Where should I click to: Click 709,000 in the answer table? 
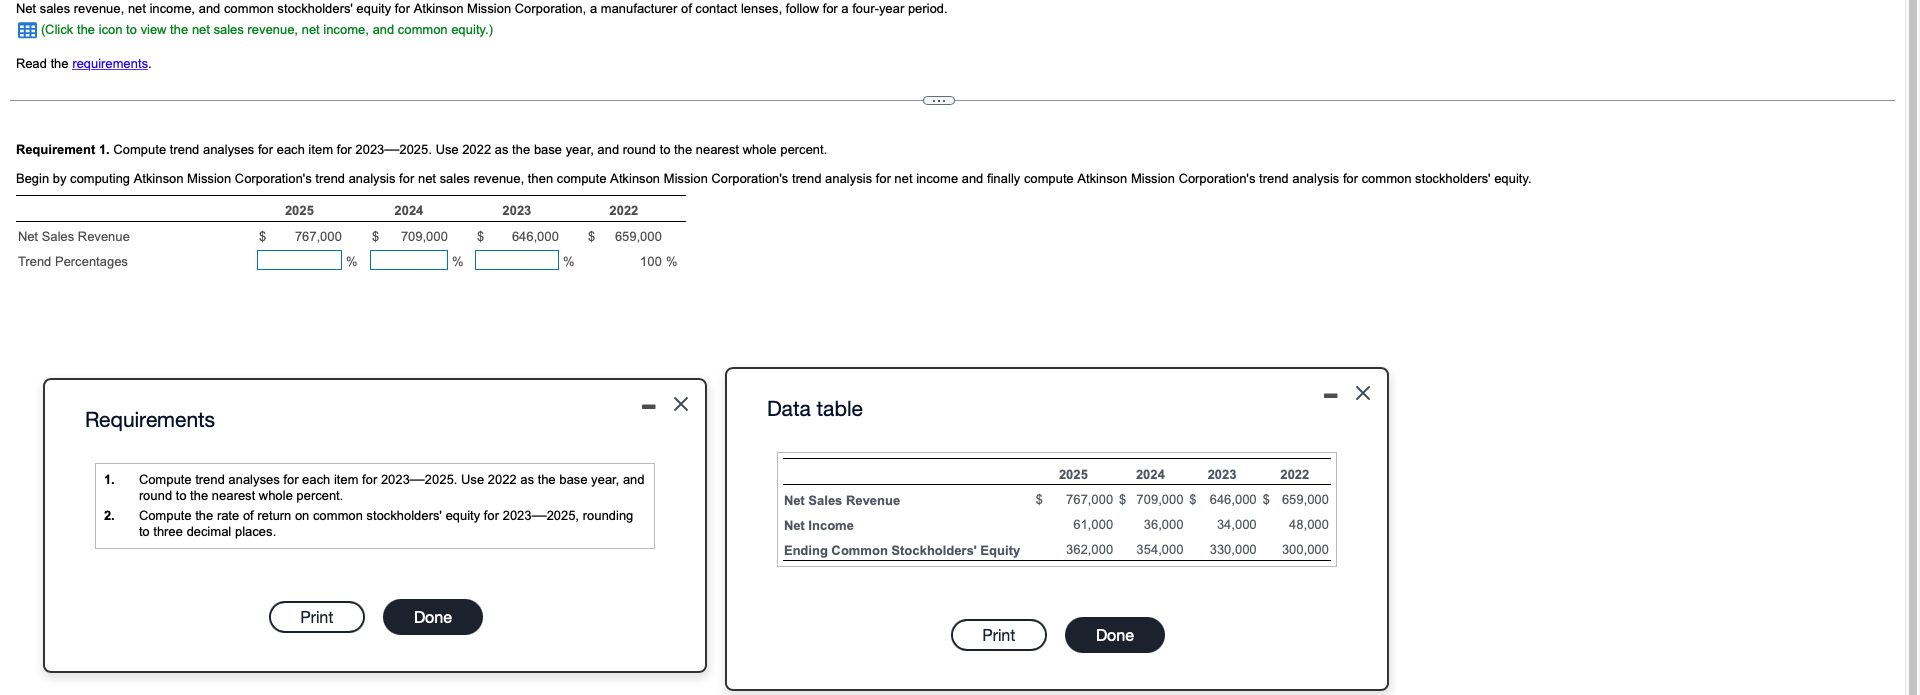(424, 237)
